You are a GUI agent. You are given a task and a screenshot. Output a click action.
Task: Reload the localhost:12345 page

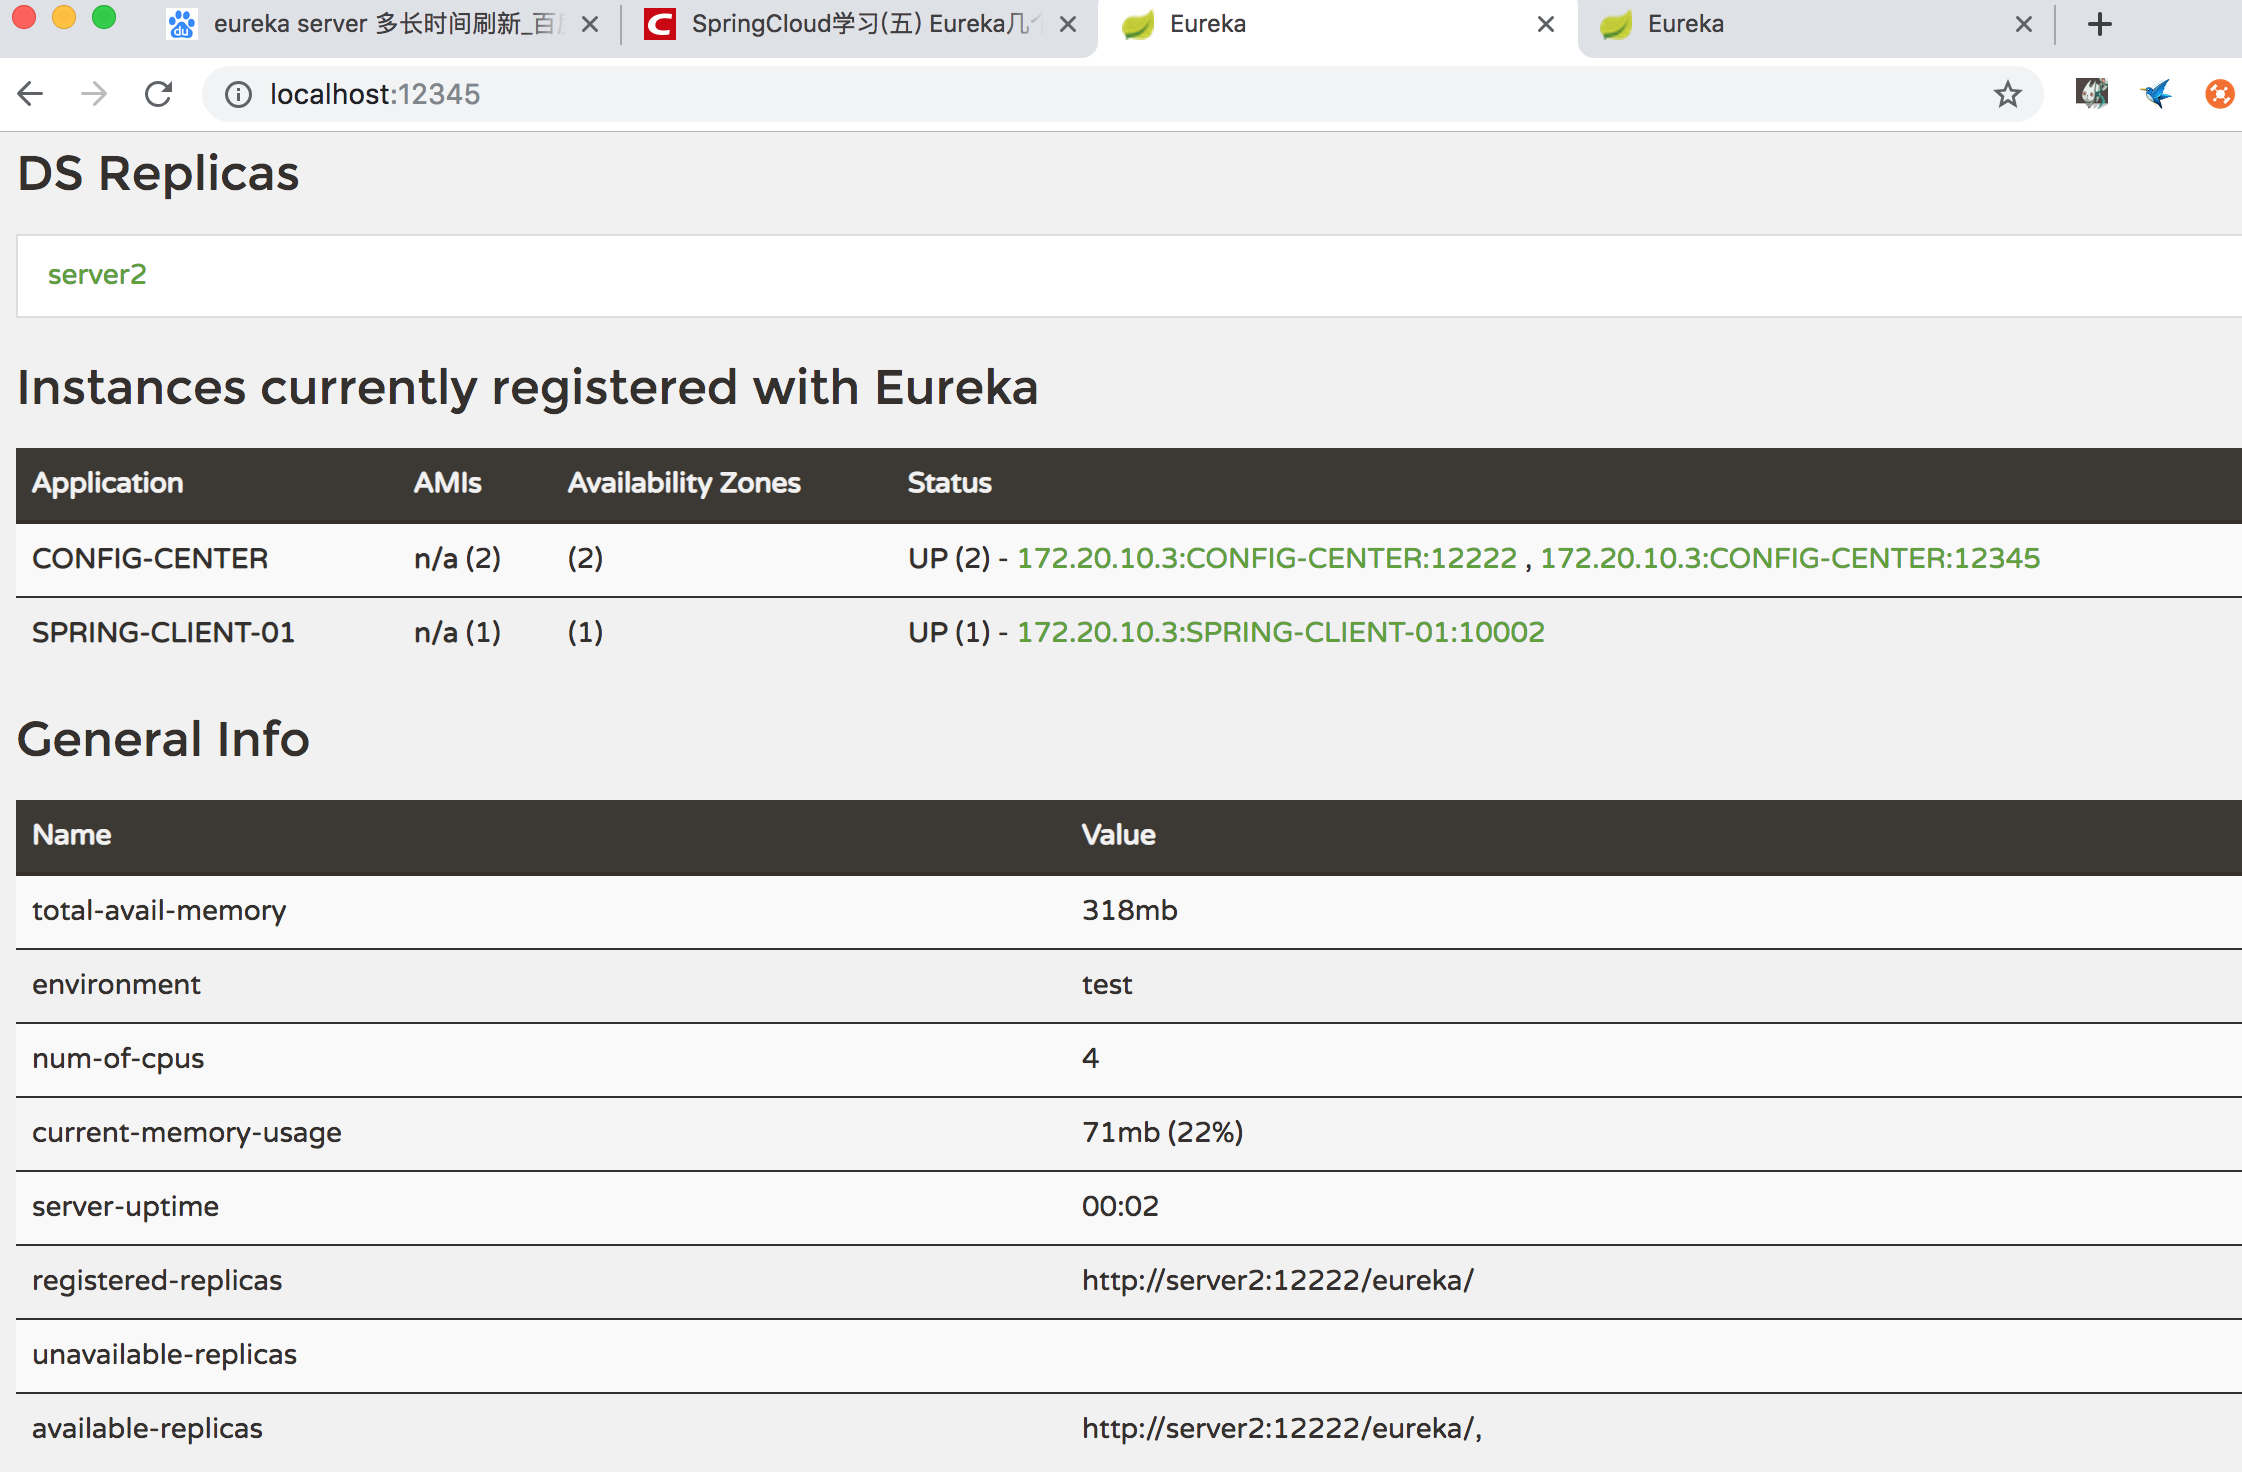coord(159,94)
